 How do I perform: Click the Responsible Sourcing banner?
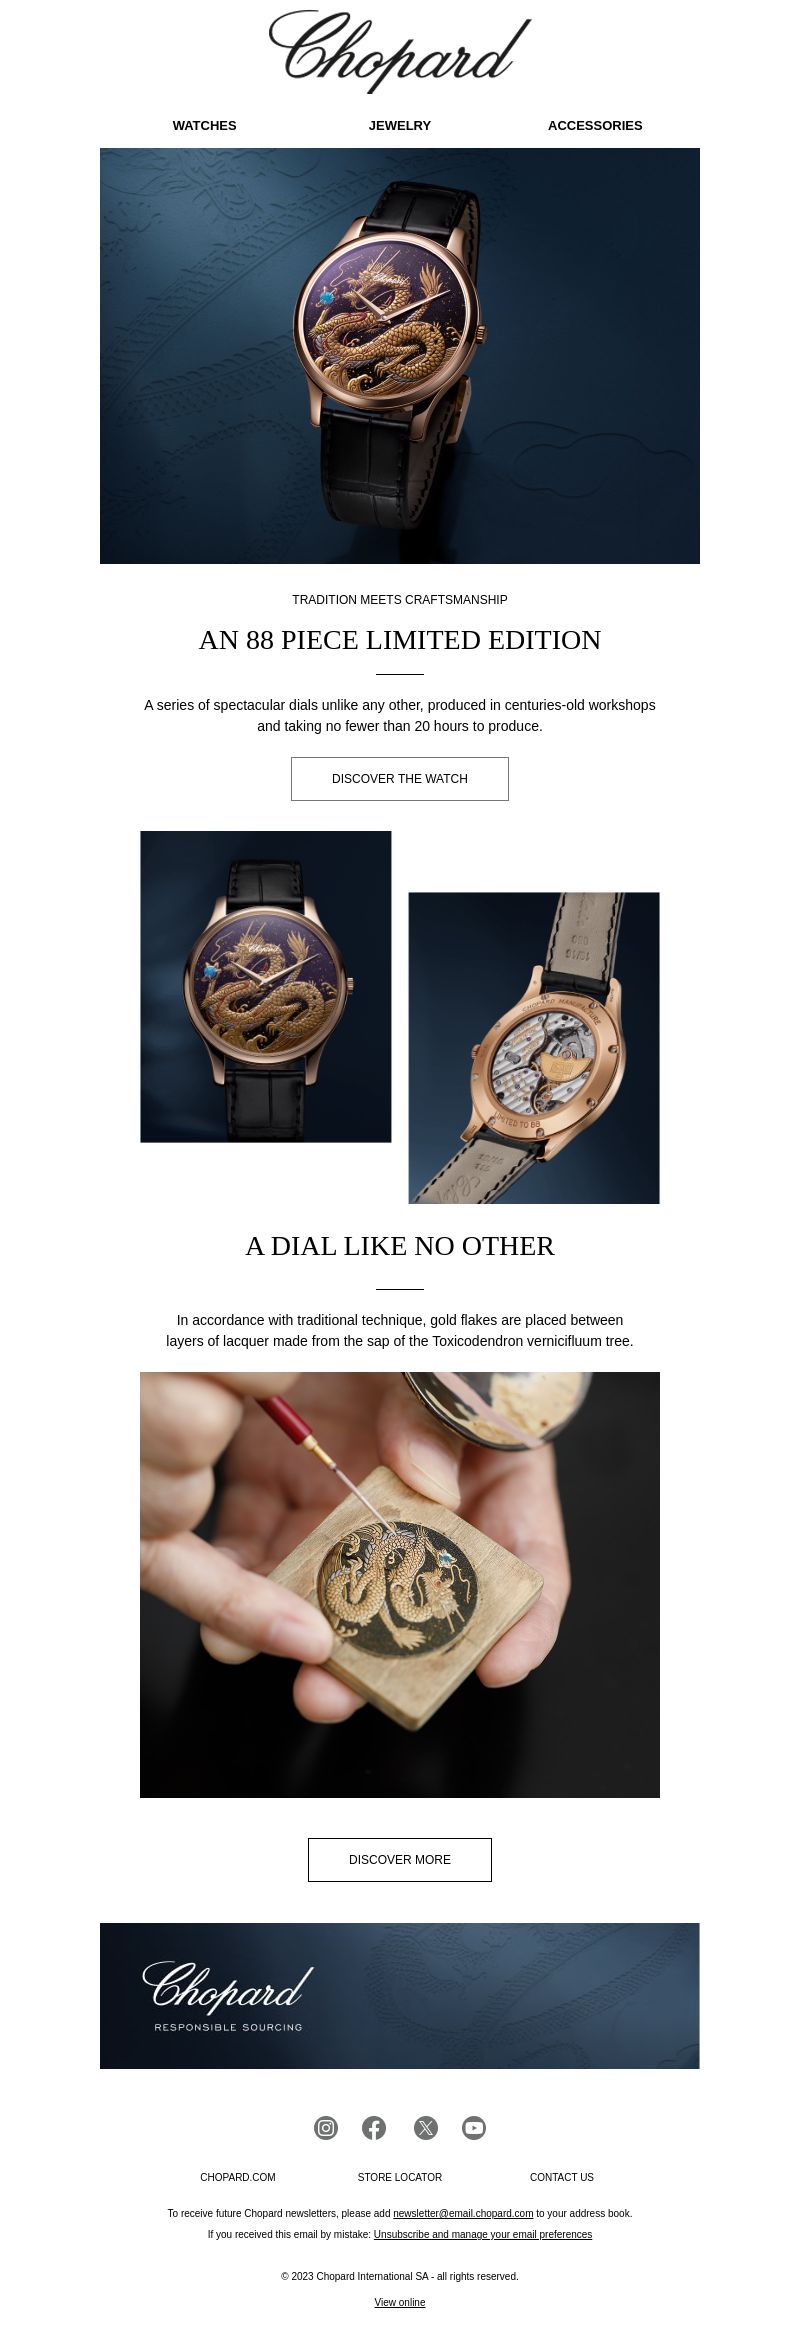pos(400,1996)
